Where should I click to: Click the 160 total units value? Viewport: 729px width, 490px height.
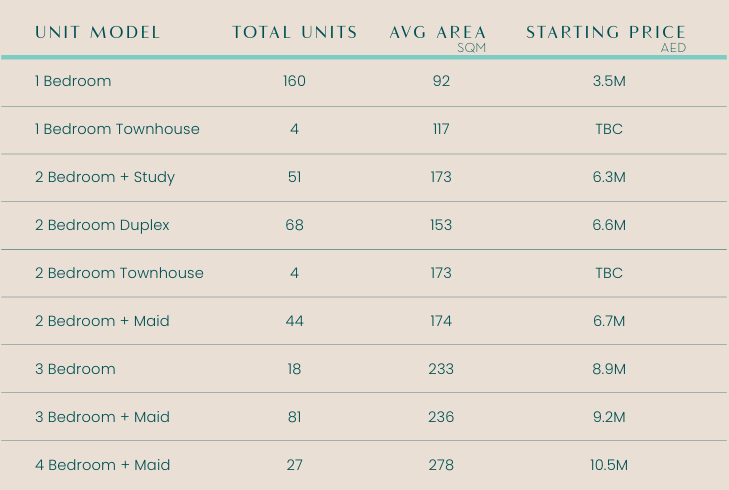coord(294,81)
